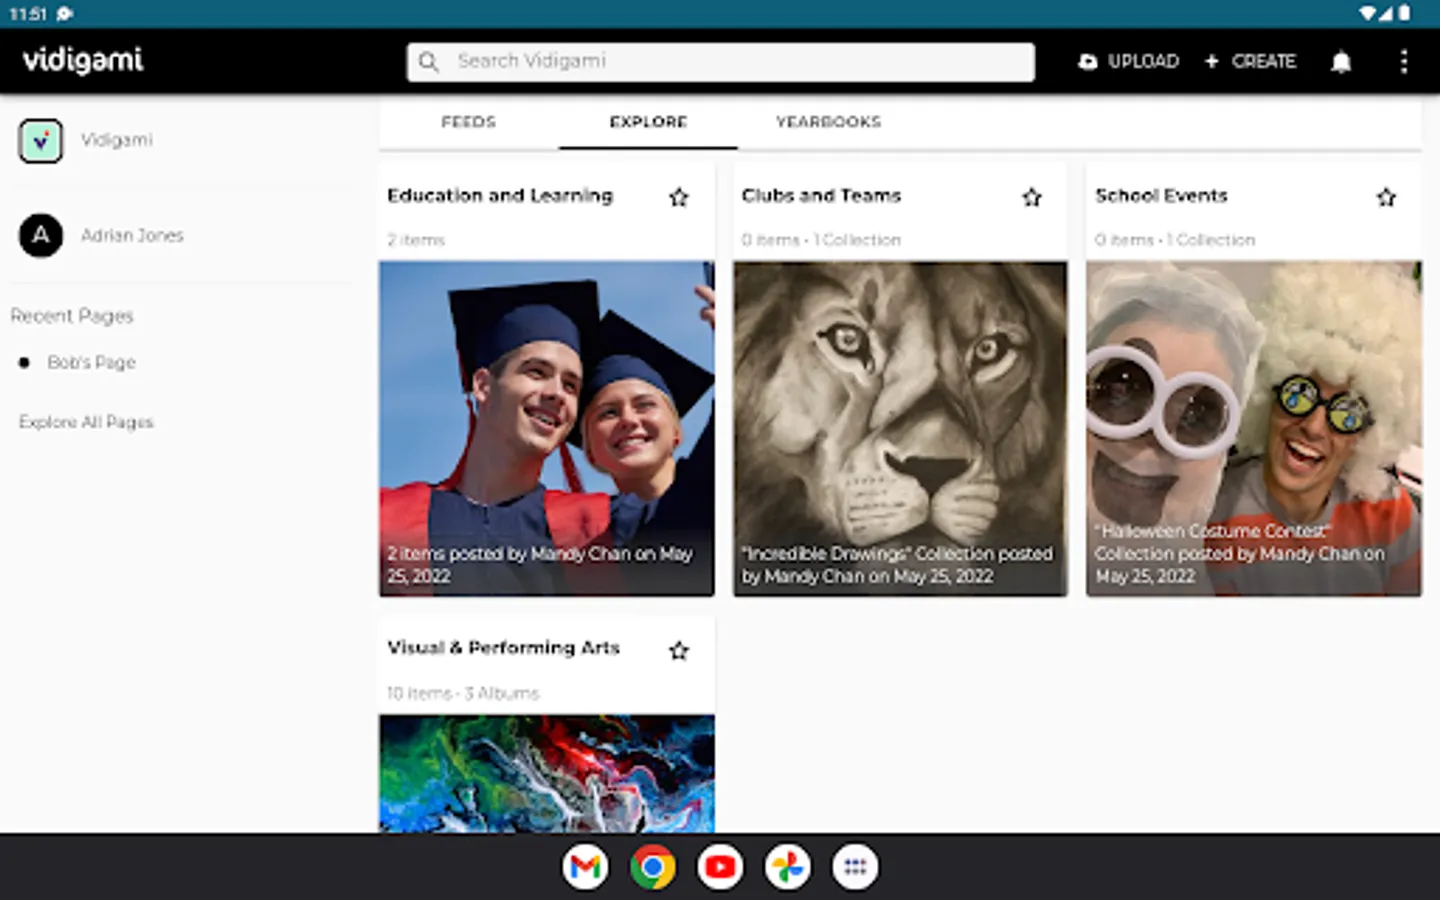Switch to the Feeds tab

click(x=468, y=122)
